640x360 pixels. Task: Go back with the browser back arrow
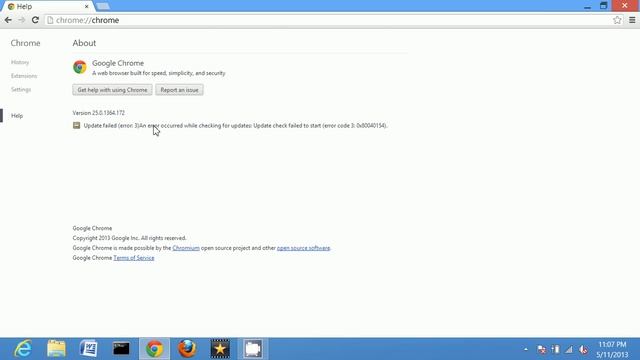pyautogui.click(x=8, y=20)
